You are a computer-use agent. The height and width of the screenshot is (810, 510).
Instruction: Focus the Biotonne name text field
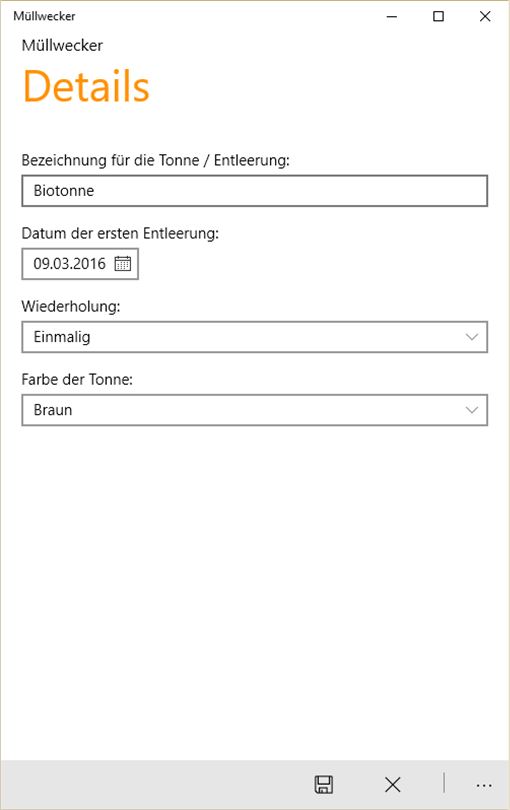click(255, 191)
